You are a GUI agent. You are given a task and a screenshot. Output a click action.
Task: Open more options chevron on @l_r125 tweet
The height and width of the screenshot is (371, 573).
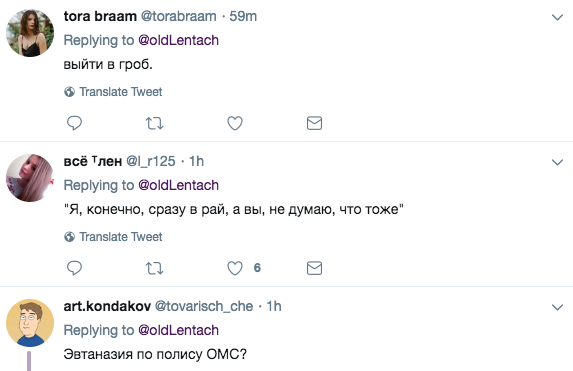pyautogui.click(x=557, y=162)
